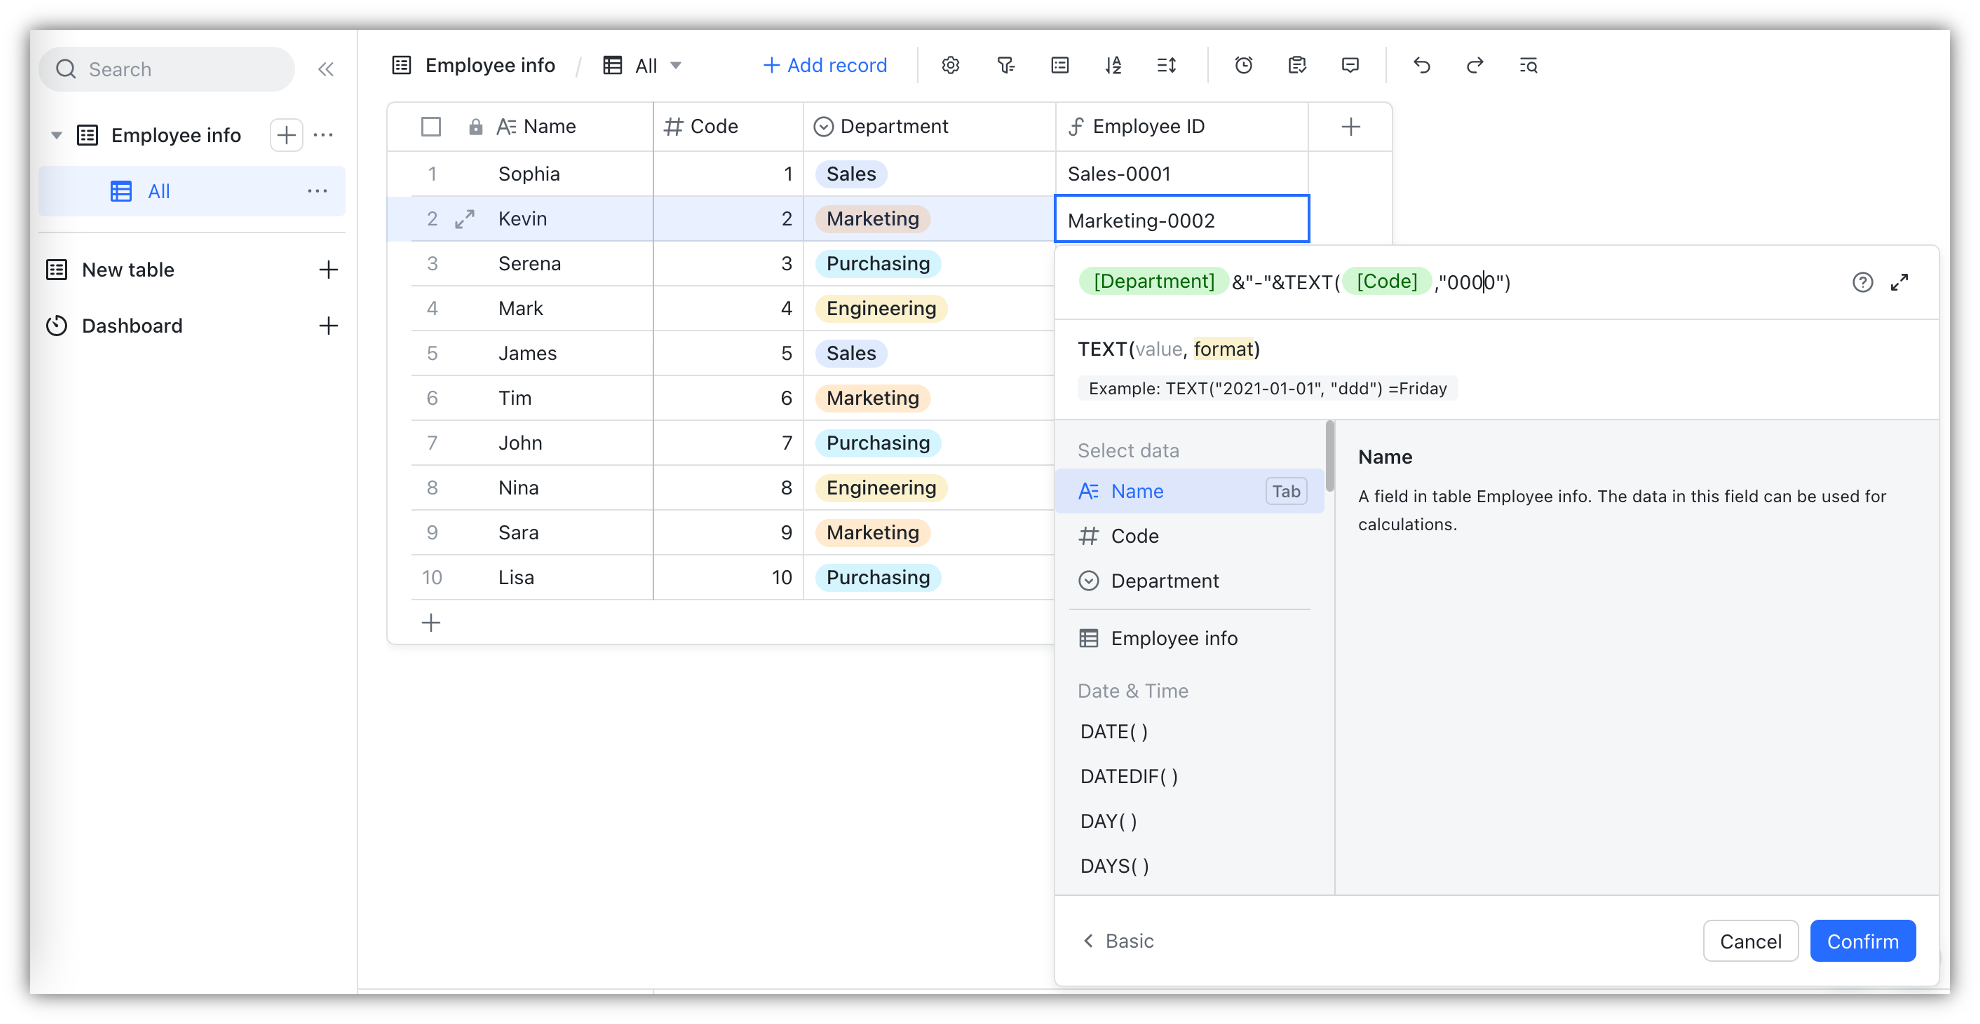Go back to Basic formula mode
Screen dimensions: 1980x1024
1118,941
